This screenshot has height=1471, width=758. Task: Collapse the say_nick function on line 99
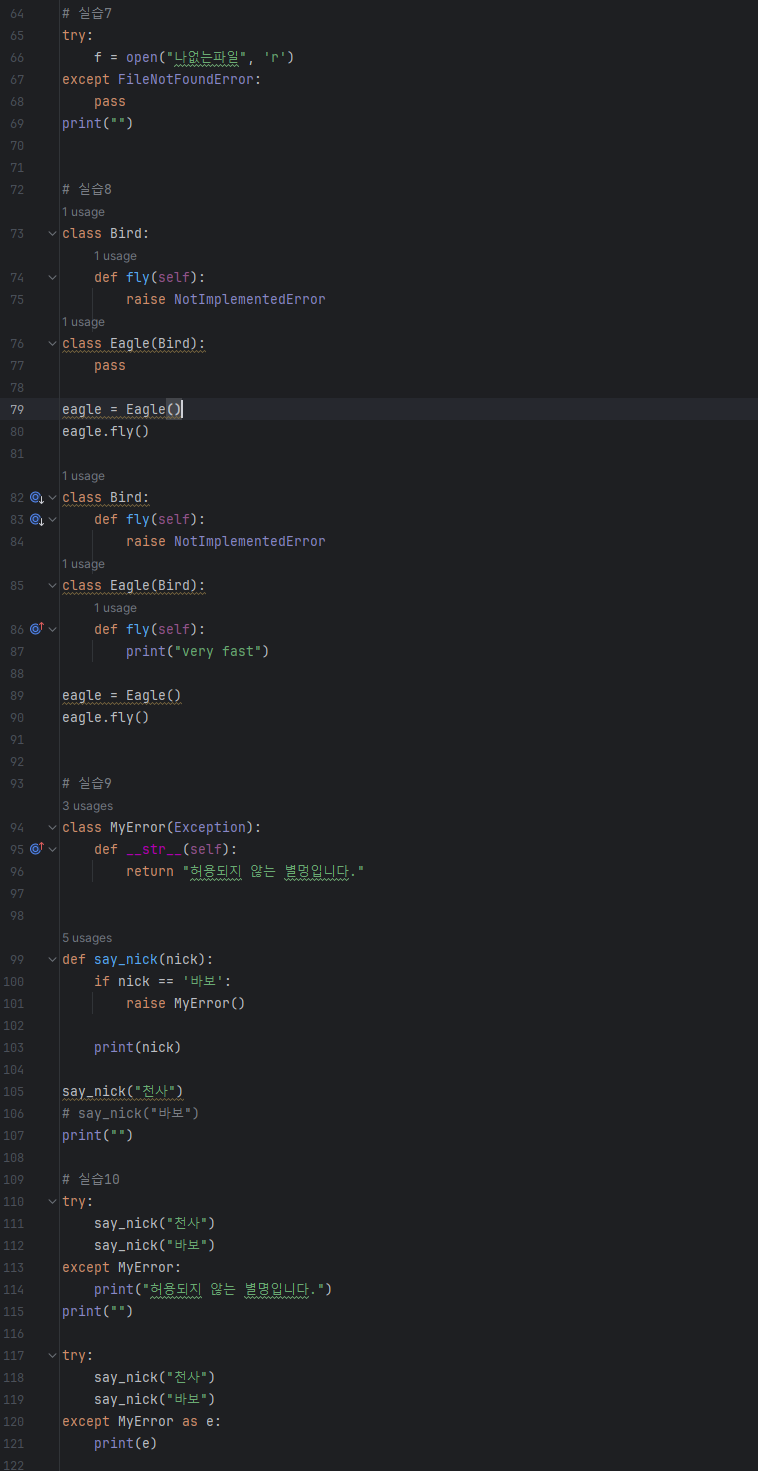pos(52,959)
